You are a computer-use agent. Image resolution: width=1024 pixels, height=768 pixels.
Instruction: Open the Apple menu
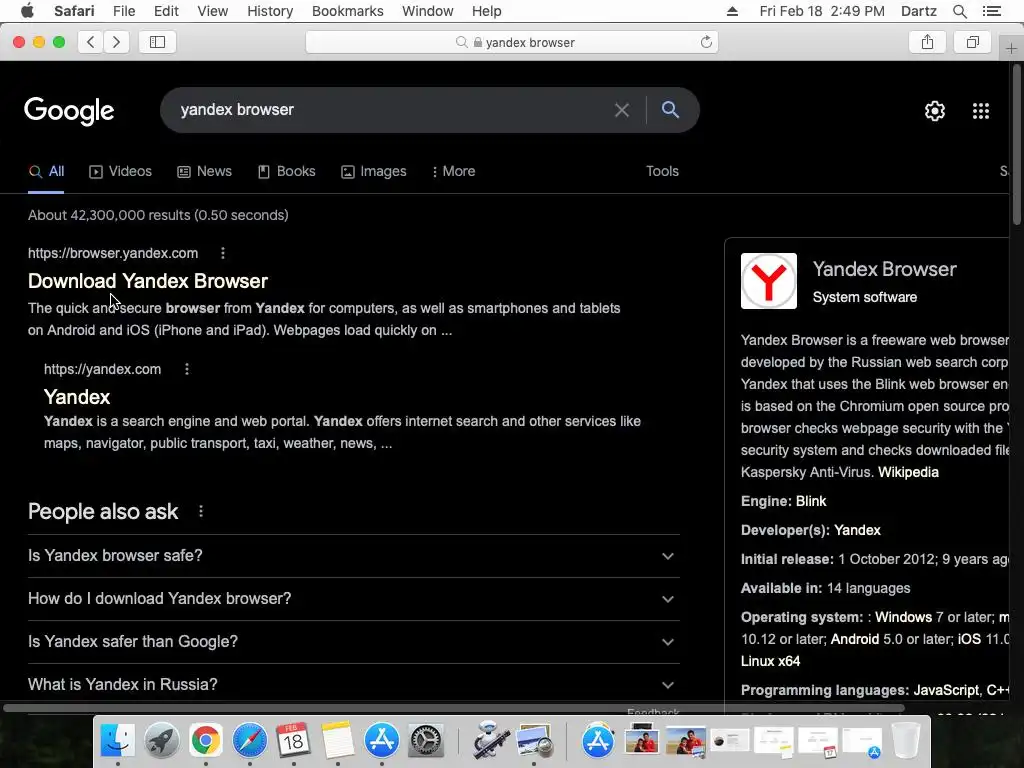pyautogui.click(x=27, y=11)
